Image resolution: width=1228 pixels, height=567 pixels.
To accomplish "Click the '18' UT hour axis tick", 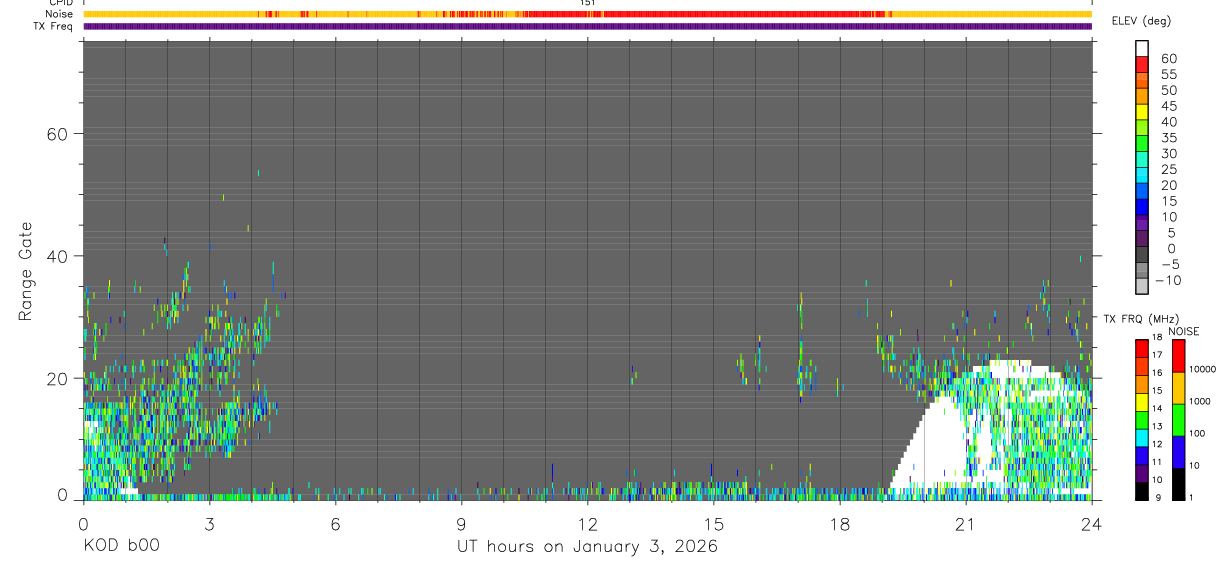I will coord(839,523).
